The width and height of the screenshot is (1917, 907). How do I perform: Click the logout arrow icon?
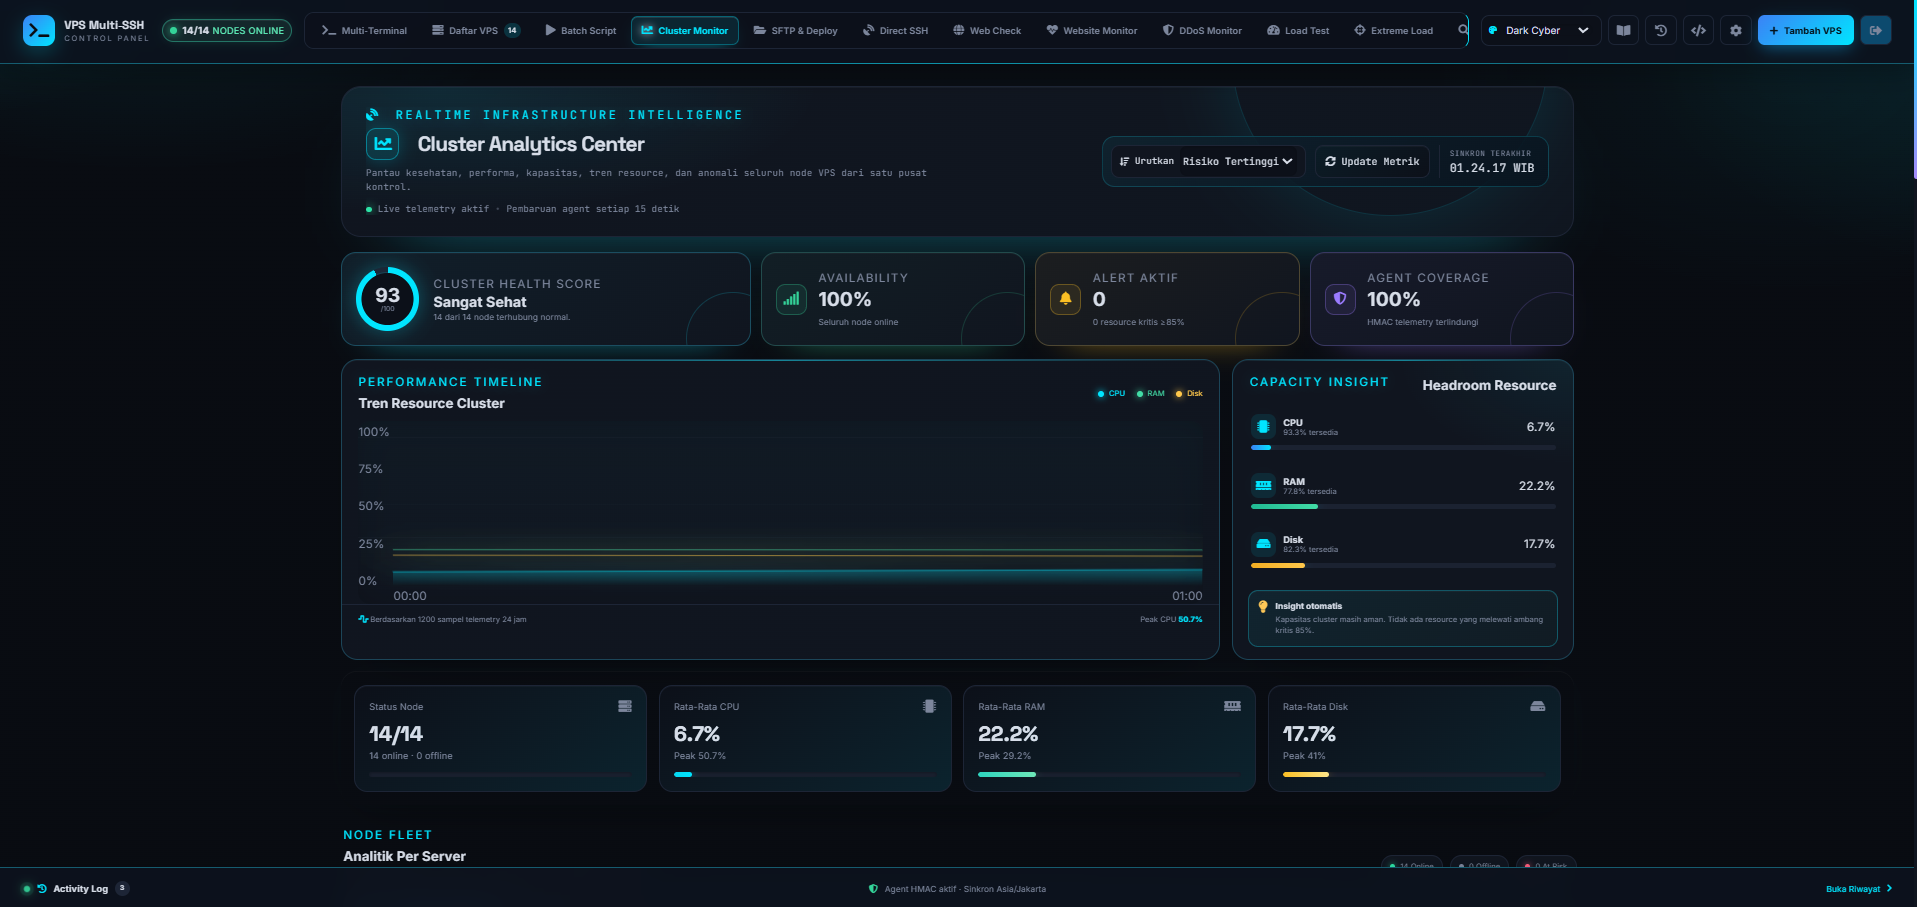pos(1876,31)
